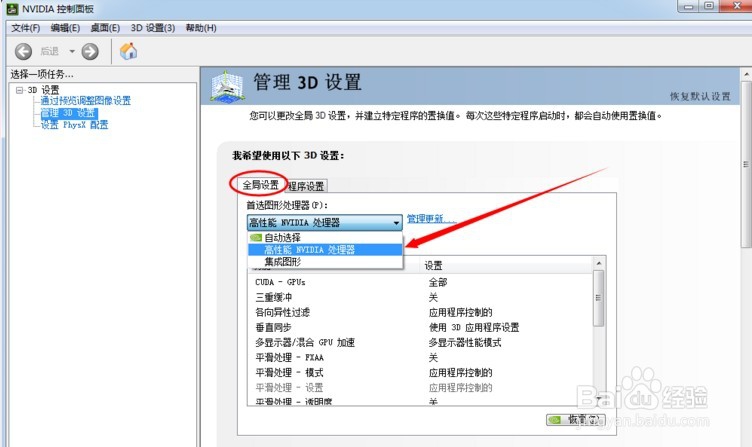Image resolution: width=752 pixels, height=447 pixels.
Task: Open the preferred graphics processor combo box
Action: 325,223
